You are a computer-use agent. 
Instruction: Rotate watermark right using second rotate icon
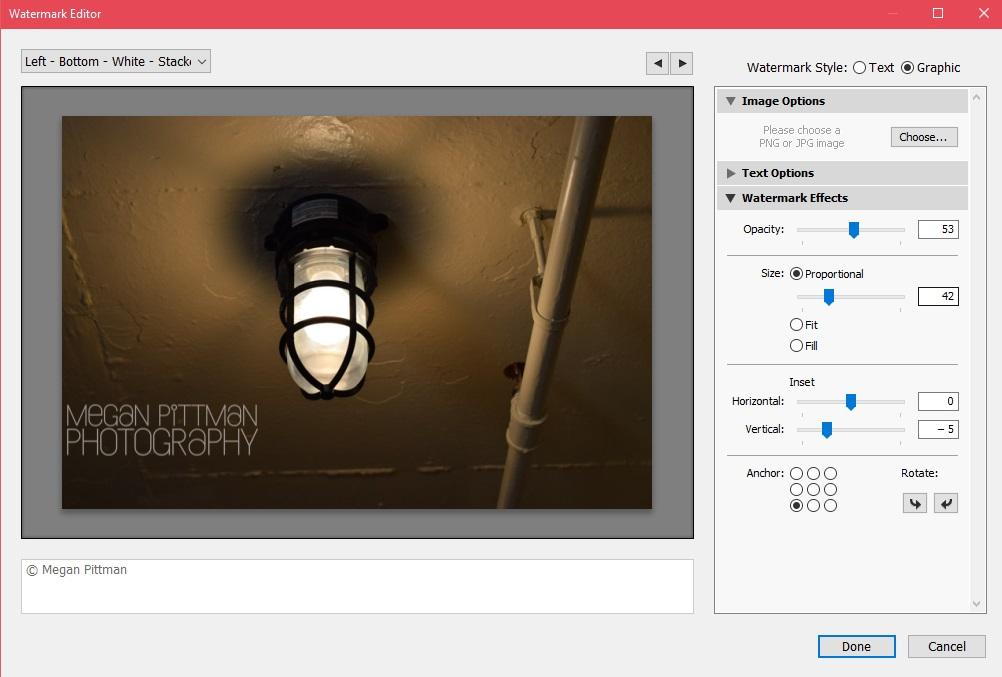point(946,504)
